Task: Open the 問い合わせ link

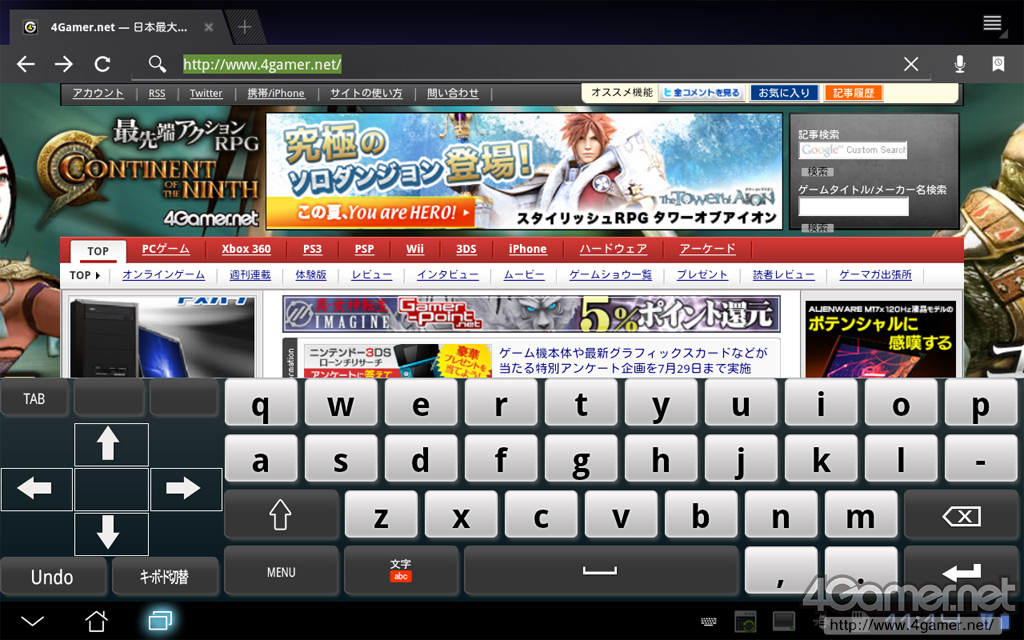Action: (x=453, y=93)
